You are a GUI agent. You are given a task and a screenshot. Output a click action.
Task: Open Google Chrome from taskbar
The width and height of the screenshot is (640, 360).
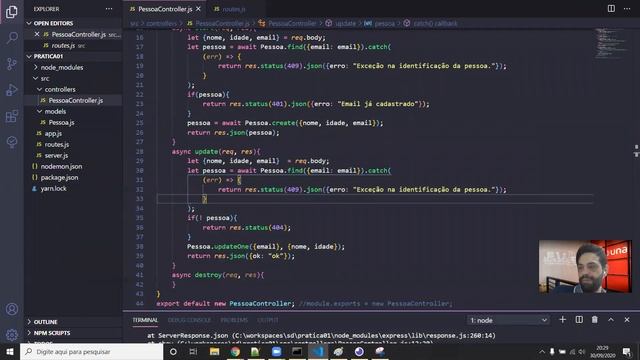pos(235,351)
